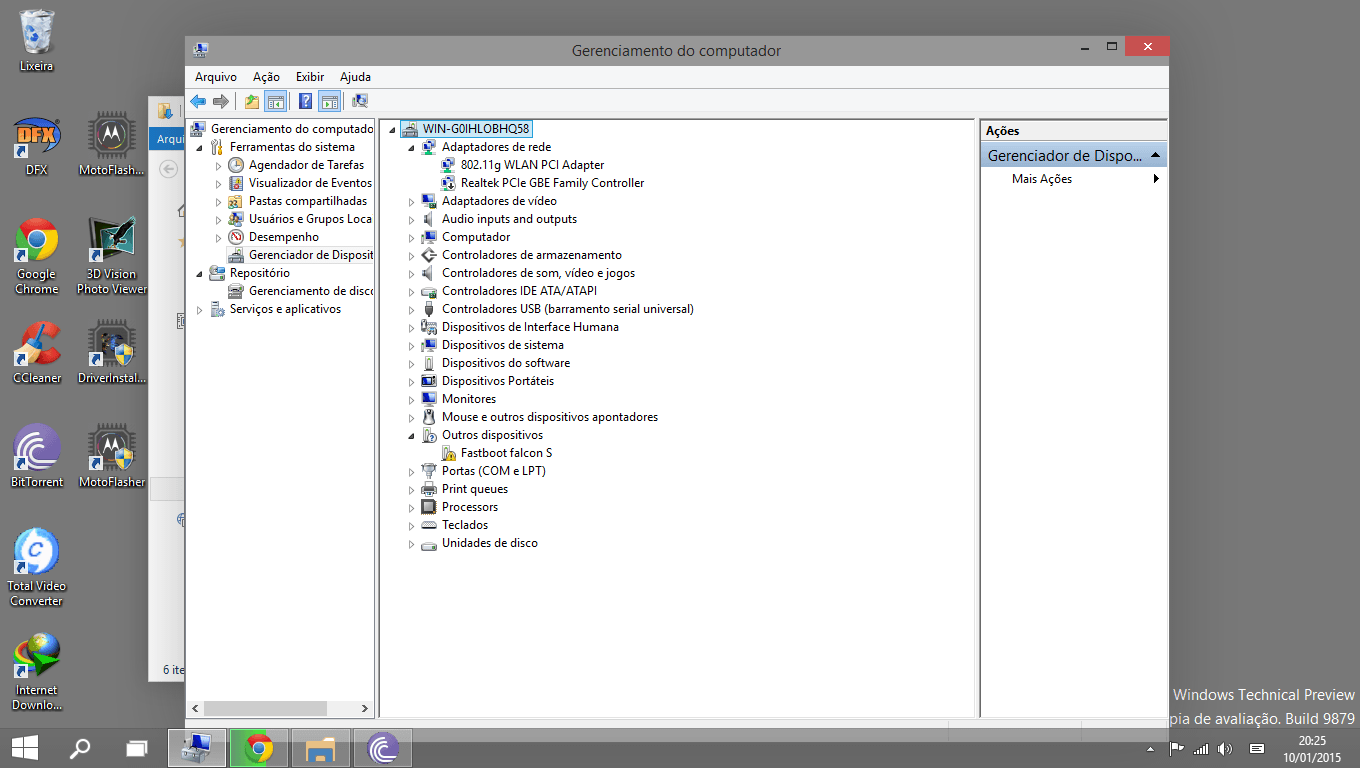Click the Up One Level folder icon
This screenshot has height=768, width=1360.
tap(252, 101)
